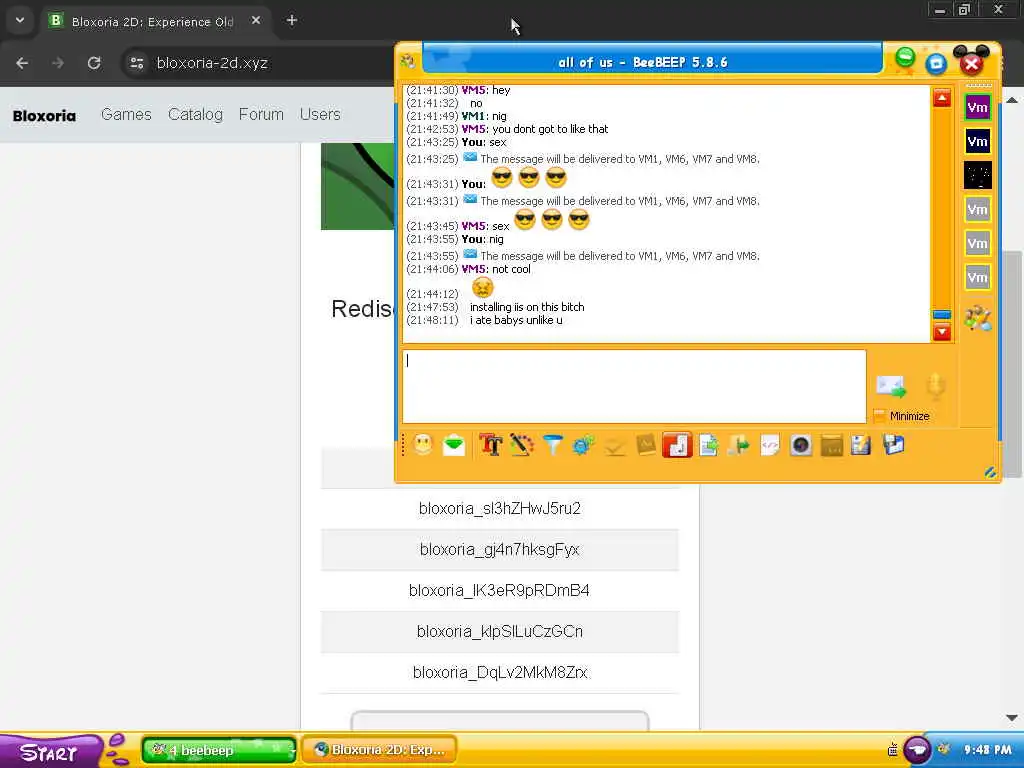Toggle the spell check checkmark icon
Image resolution: width=1024 pixels, height=768 pixels.
[615, 445]
